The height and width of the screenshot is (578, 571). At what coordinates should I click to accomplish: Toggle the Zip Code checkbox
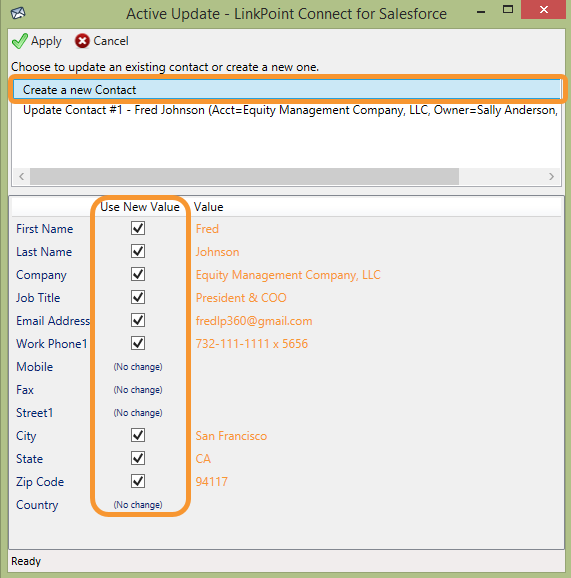138,481
